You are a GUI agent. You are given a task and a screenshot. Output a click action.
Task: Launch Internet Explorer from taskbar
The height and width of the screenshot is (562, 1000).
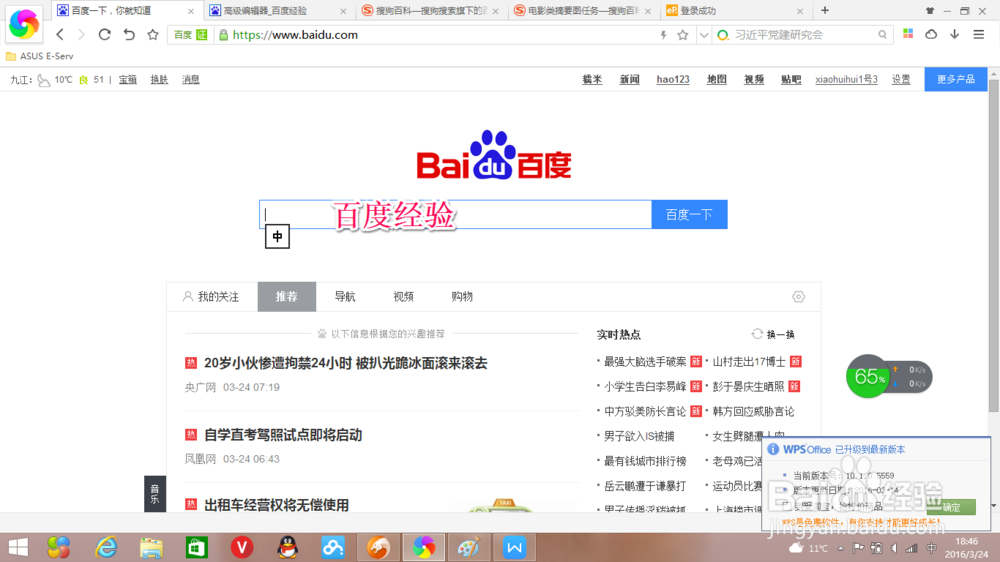106,547
